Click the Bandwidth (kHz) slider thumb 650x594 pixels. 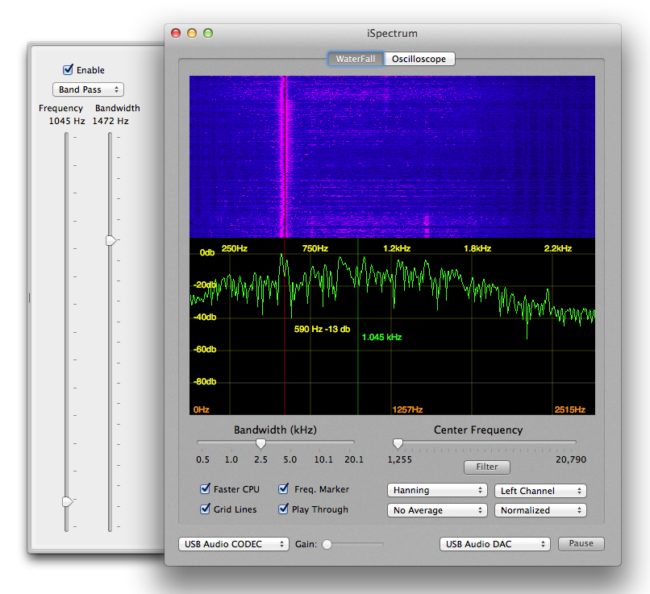[260, 443]
